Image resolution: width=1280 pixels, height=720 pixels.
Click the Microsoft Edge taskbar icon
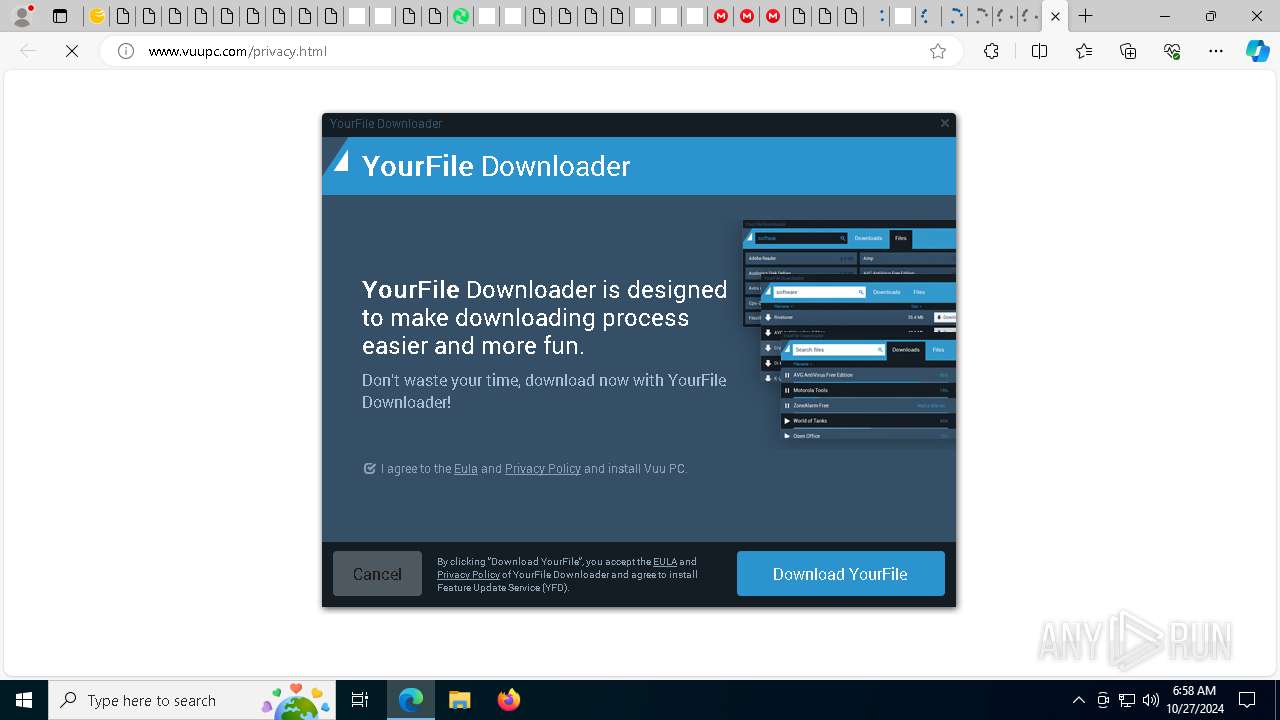[411, 700]
